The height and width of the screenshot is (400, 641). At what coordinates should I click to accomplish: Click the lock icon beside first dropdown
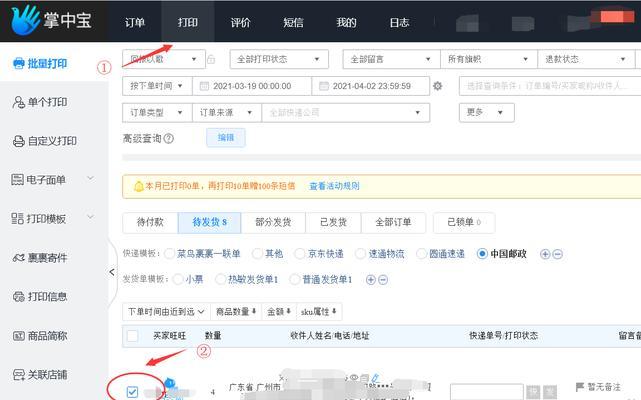(211, 59)
